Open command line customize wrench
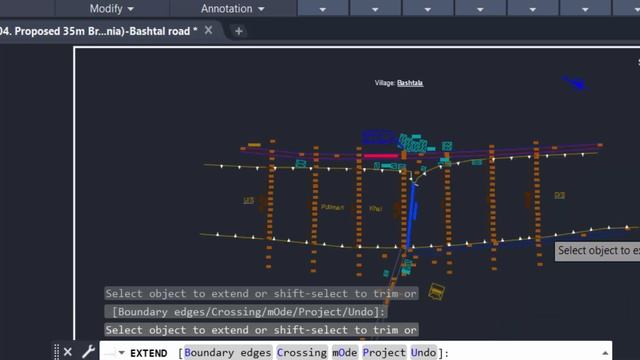Image resolution: width=640 pixels, height=360 pixels. tap(88, 352)
